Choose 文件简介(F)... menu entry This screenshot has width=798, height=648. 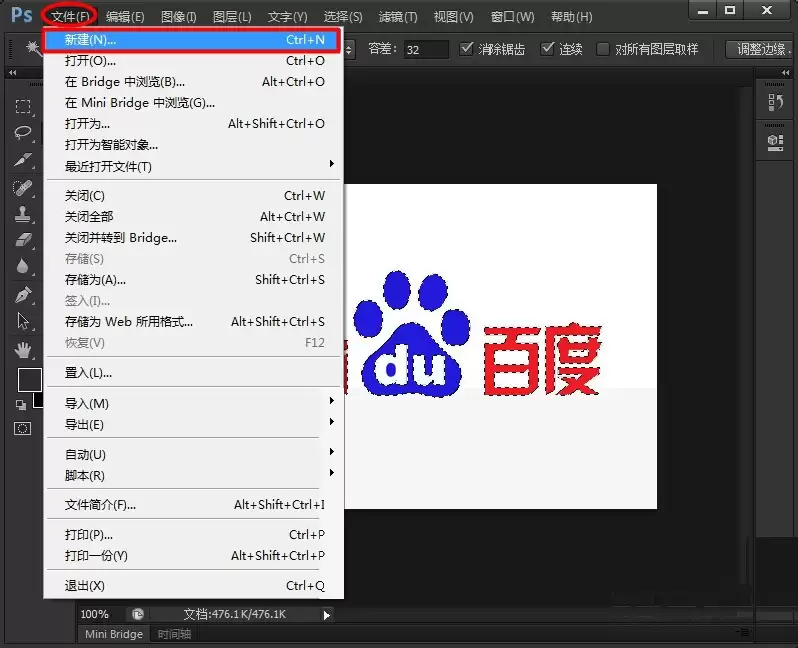tap(194, 504)
